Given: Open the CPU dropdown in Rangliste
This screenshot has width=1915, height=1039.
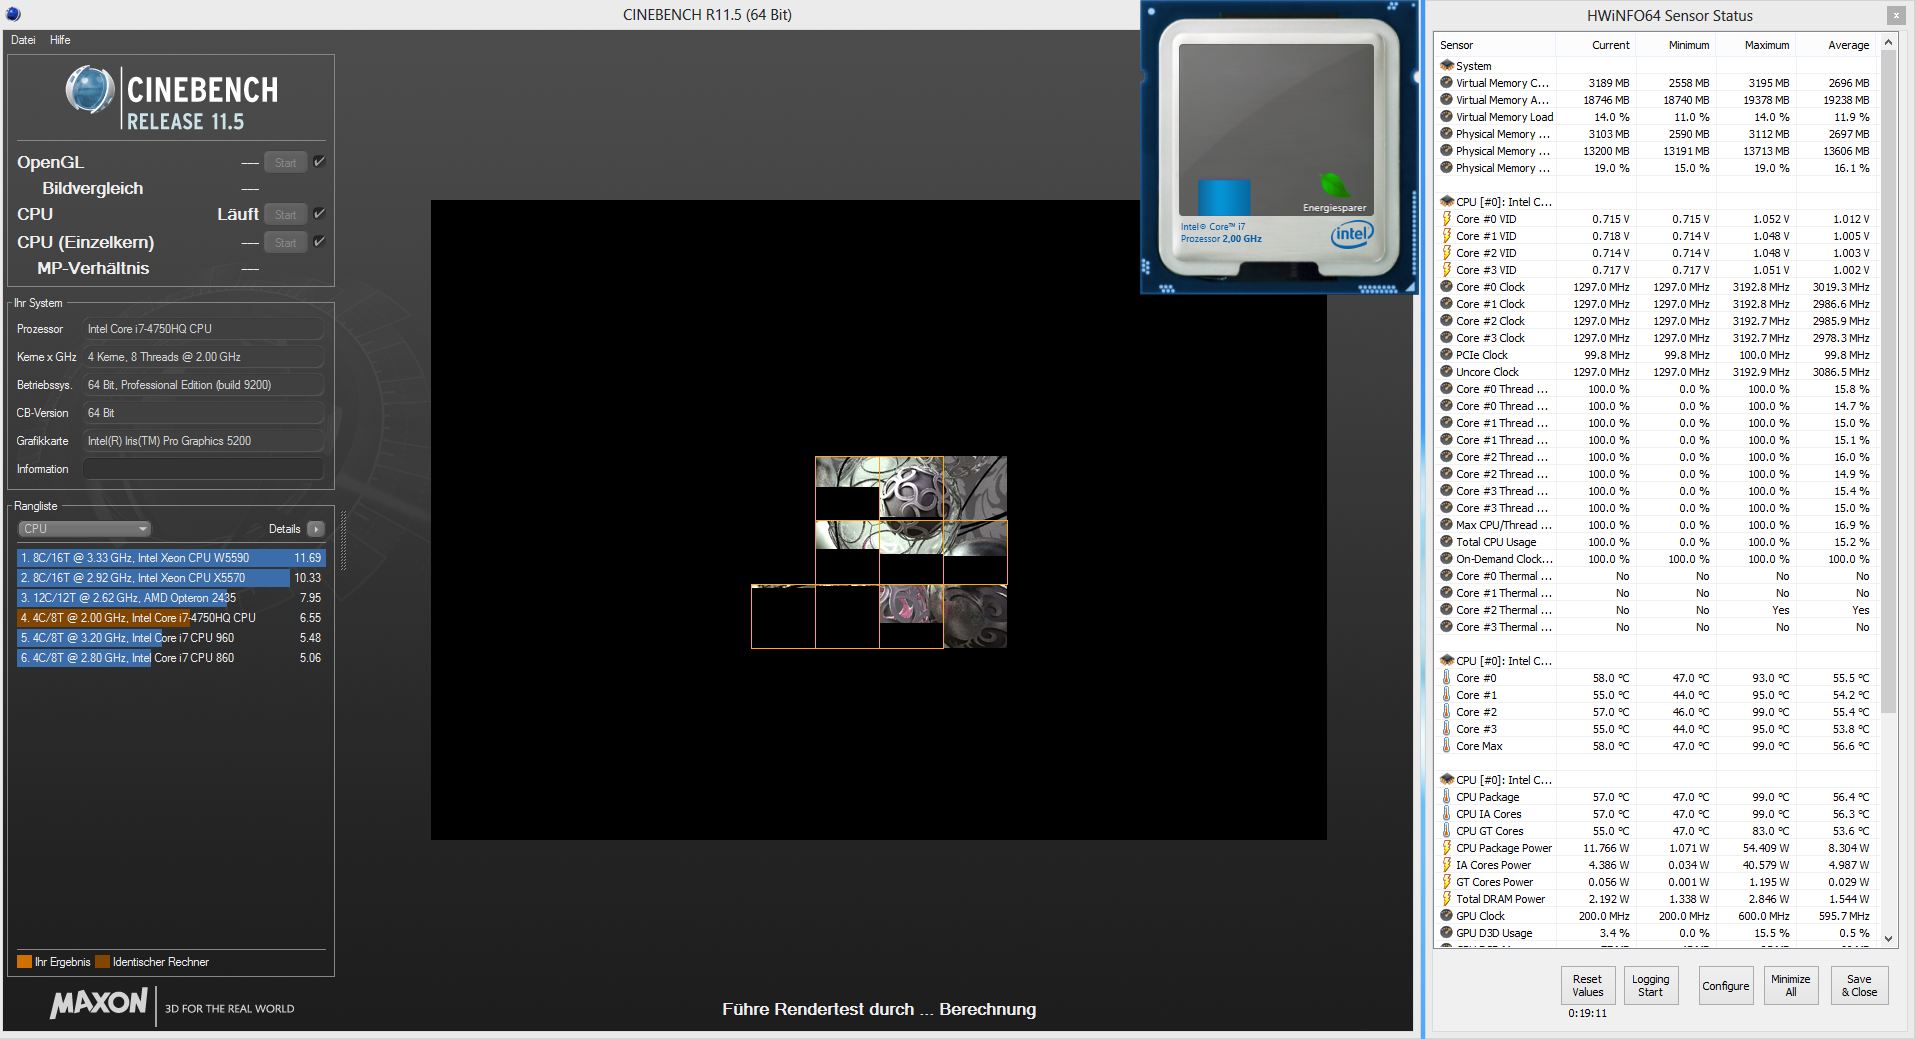Looking at the screenshot, I should [x=84, y=529].
